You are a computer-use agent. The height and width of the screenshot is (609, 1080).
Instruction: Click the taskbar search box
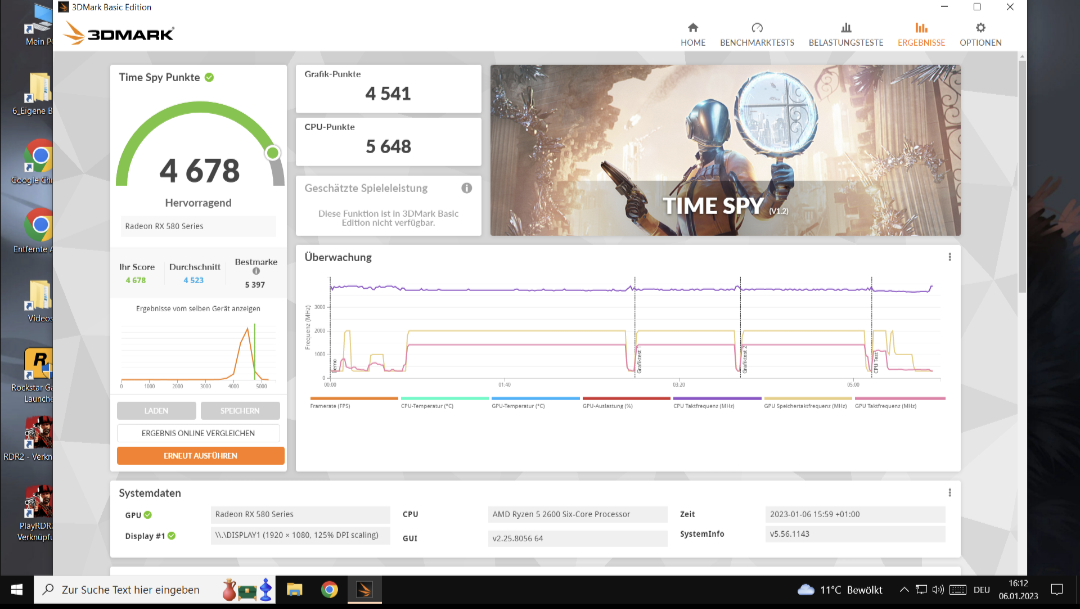tap(155, 590)
